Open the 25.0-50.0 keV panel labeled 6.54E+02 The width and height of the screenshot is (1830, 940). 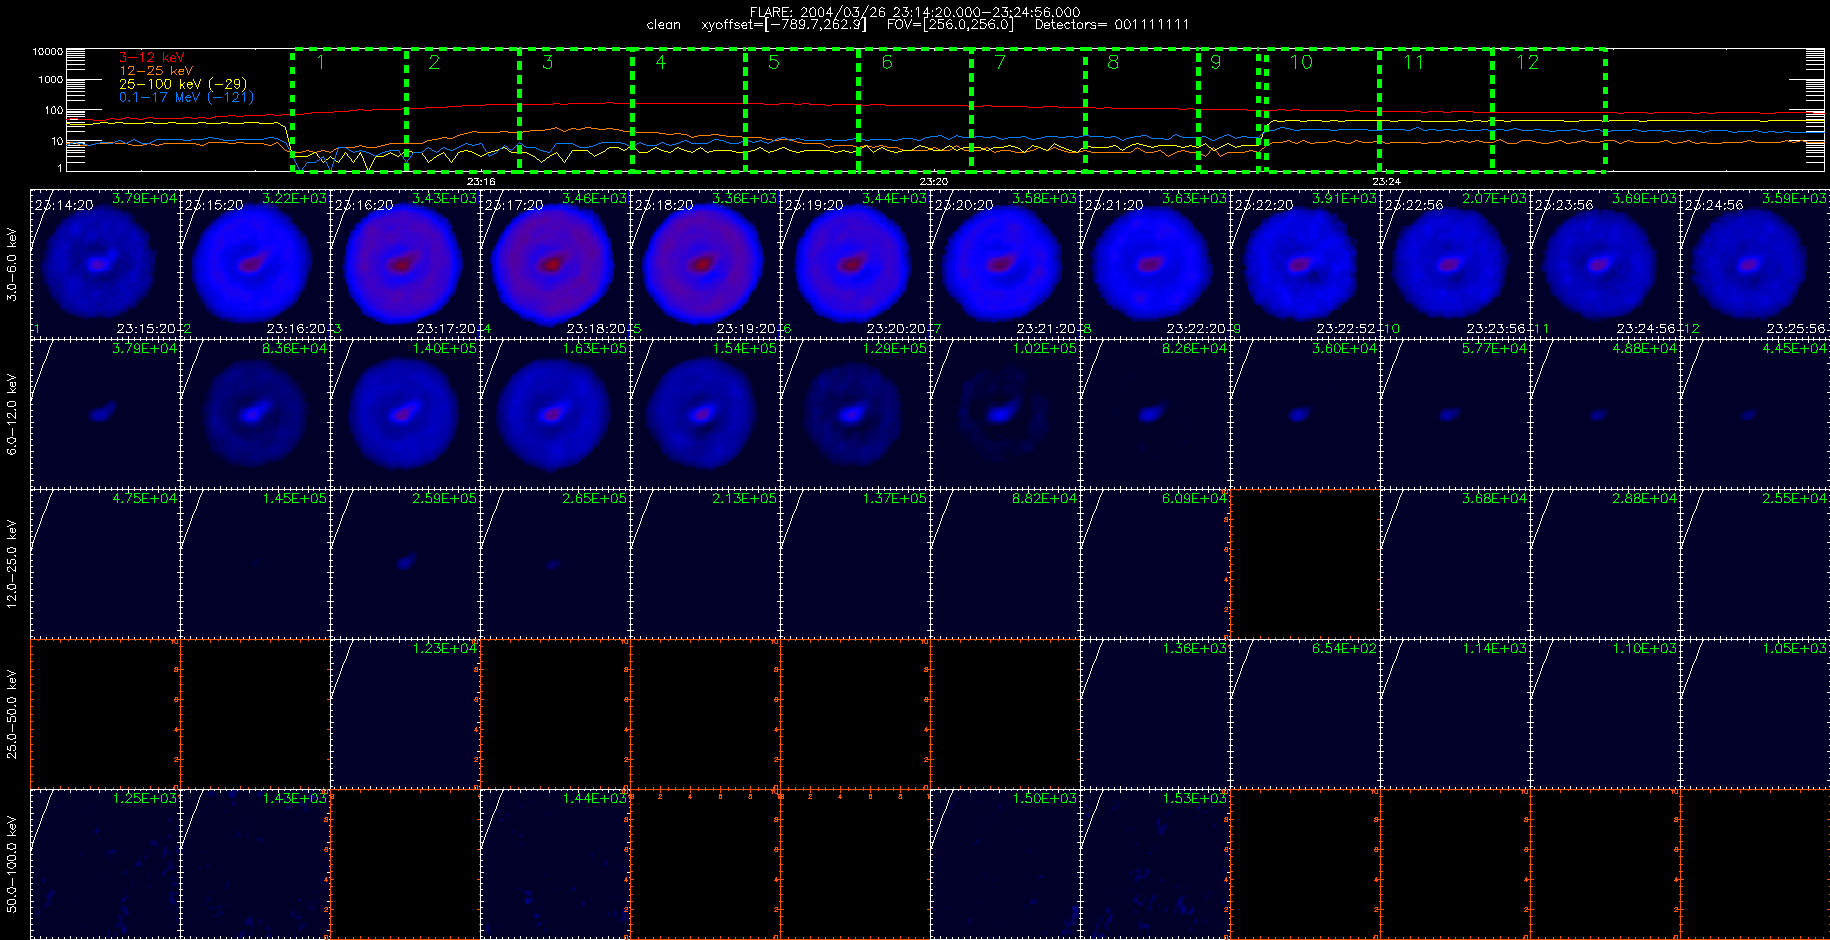(1305, 714)
